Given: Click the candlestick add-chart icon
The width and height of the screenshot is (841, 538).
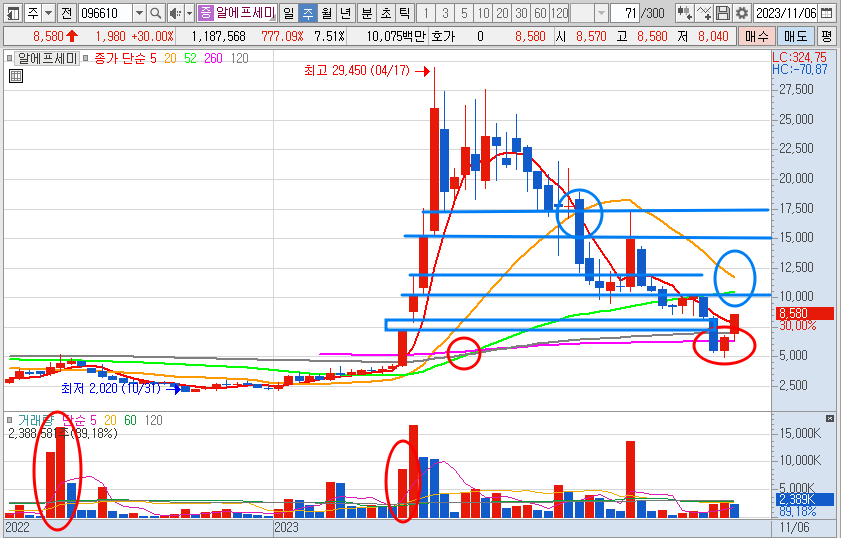Looking at the screenshot, I should coord(684,13).
